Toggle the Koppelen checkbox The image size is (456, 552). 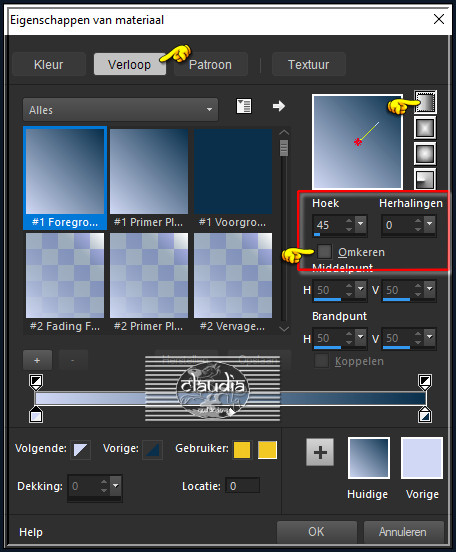click(x=321, y=361)
